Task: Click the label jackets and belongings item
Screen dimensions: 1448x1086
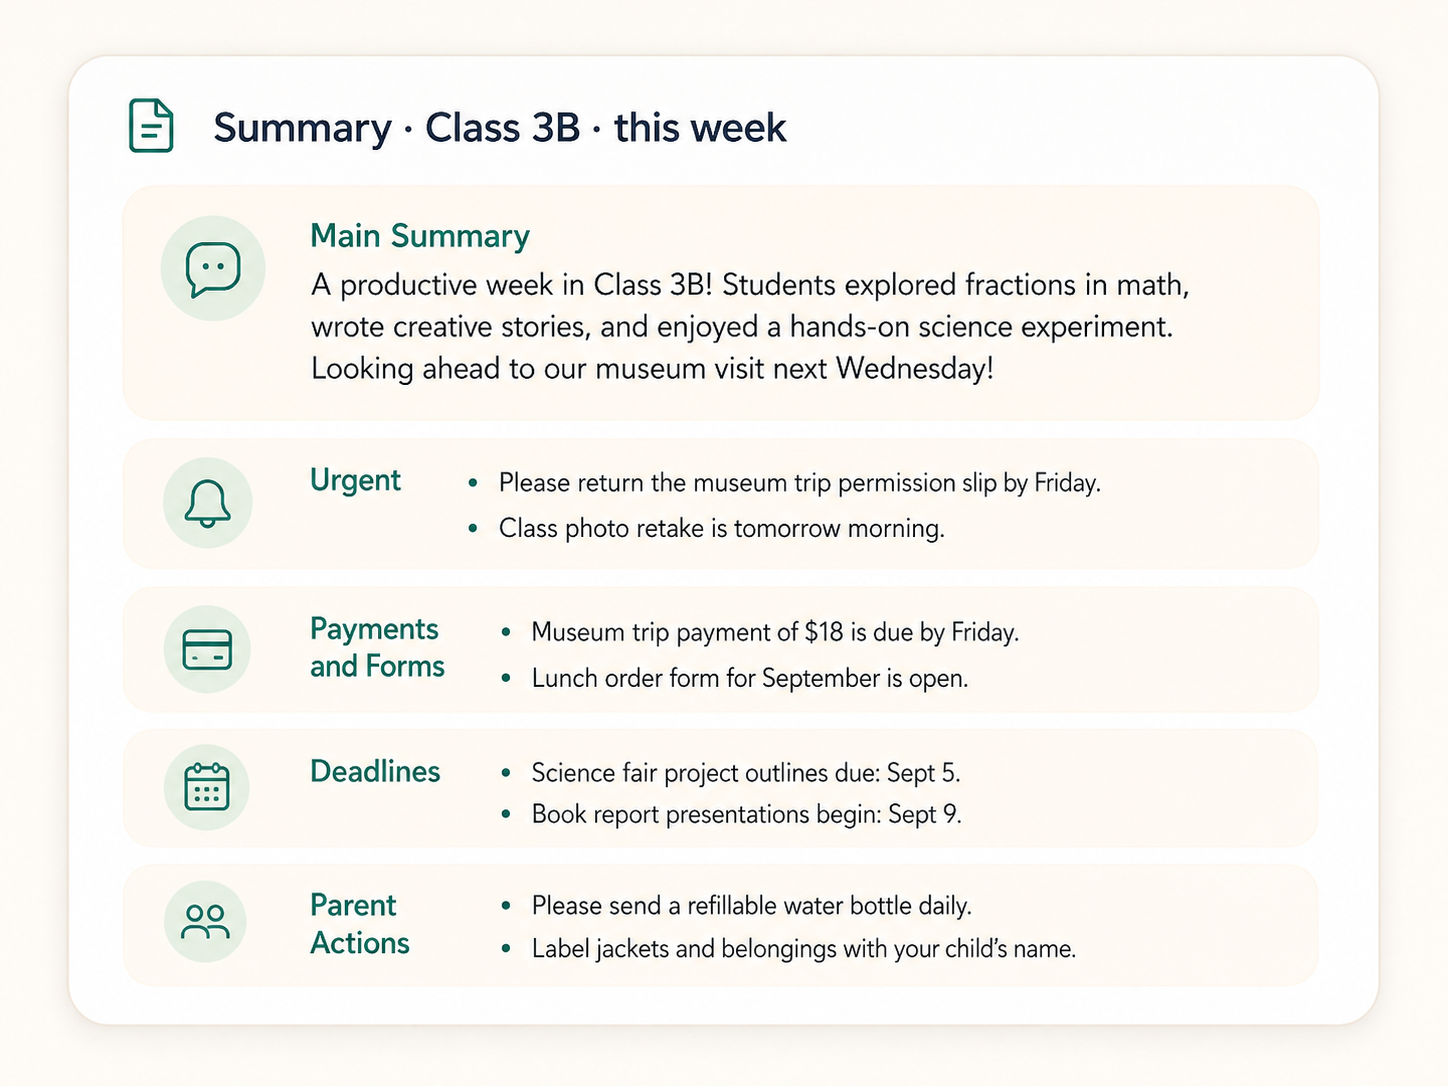Action: (804, 948)
